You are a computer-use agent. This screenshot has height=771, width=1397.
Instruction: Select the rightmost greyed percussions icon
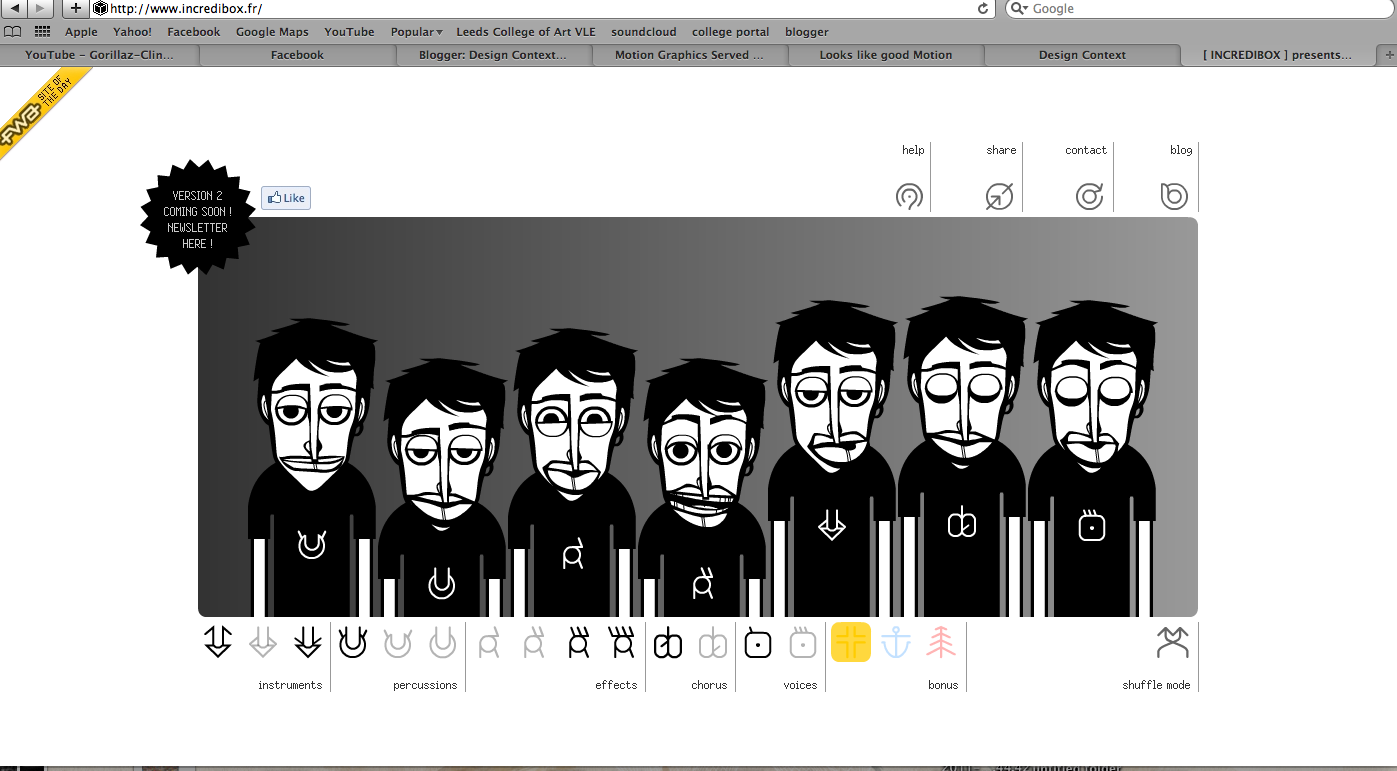pyautogui.click(x=443, y=642)
